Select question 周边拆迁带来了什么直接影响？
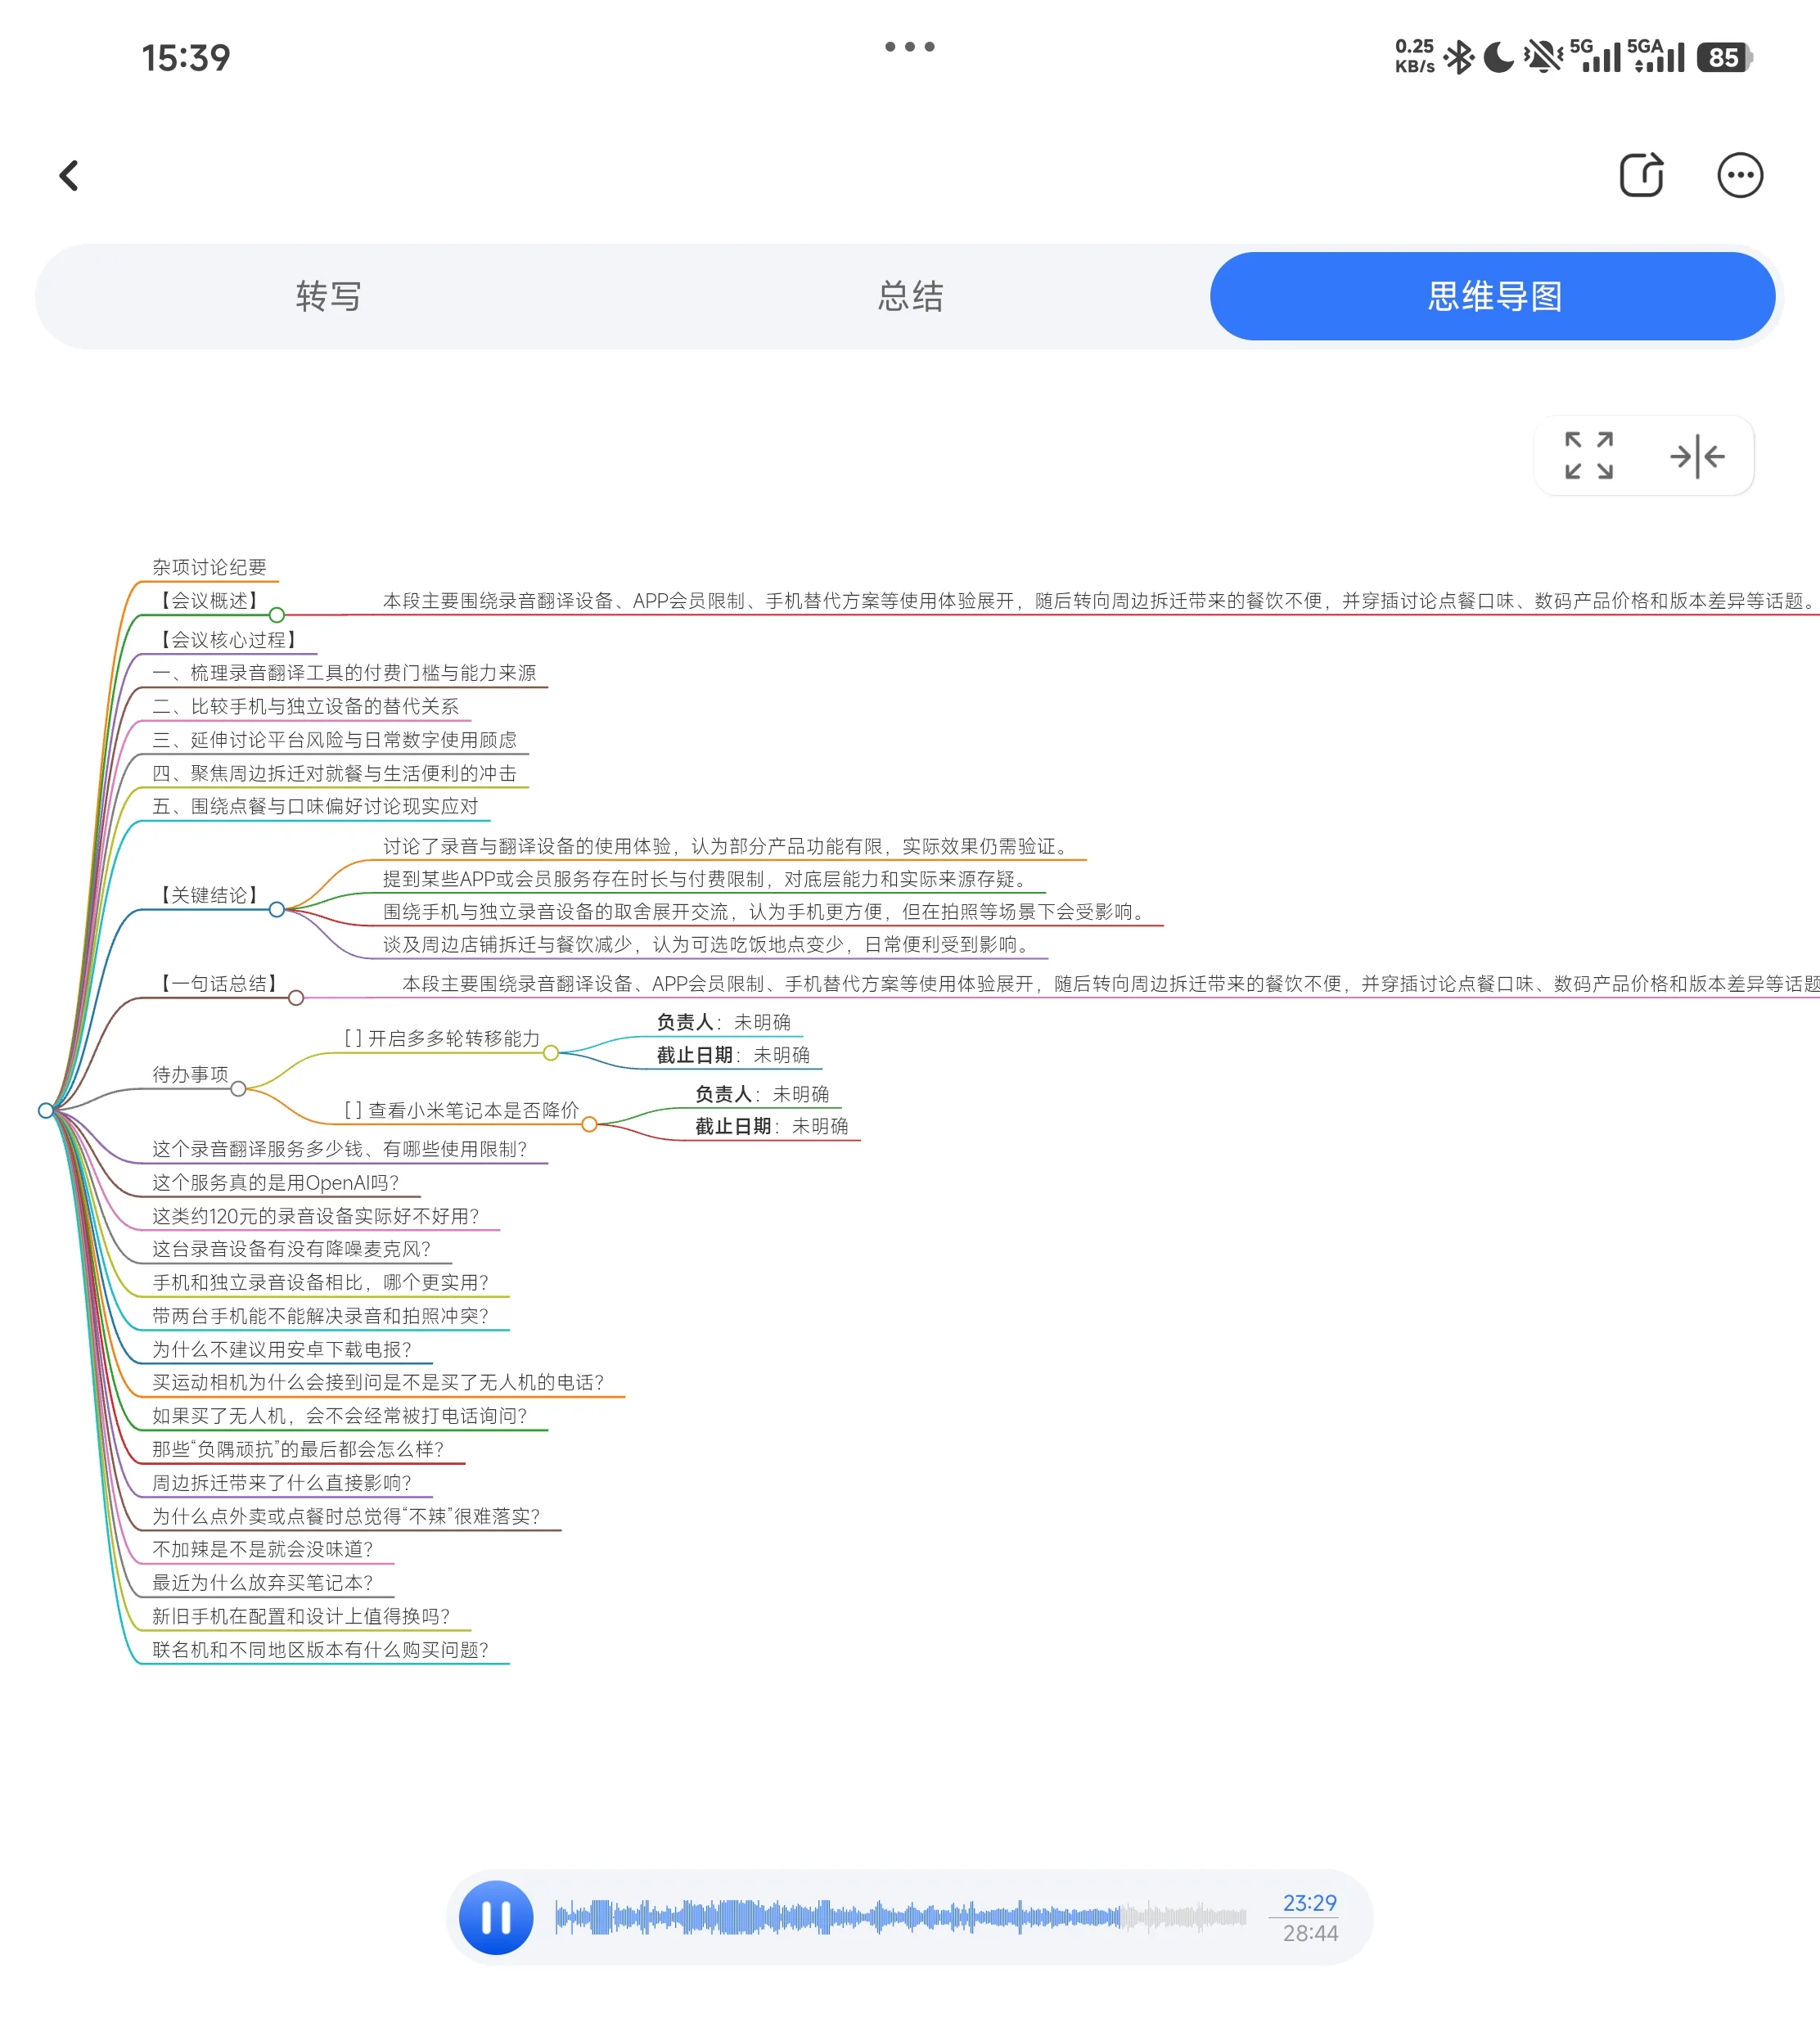 (282, 1483)
